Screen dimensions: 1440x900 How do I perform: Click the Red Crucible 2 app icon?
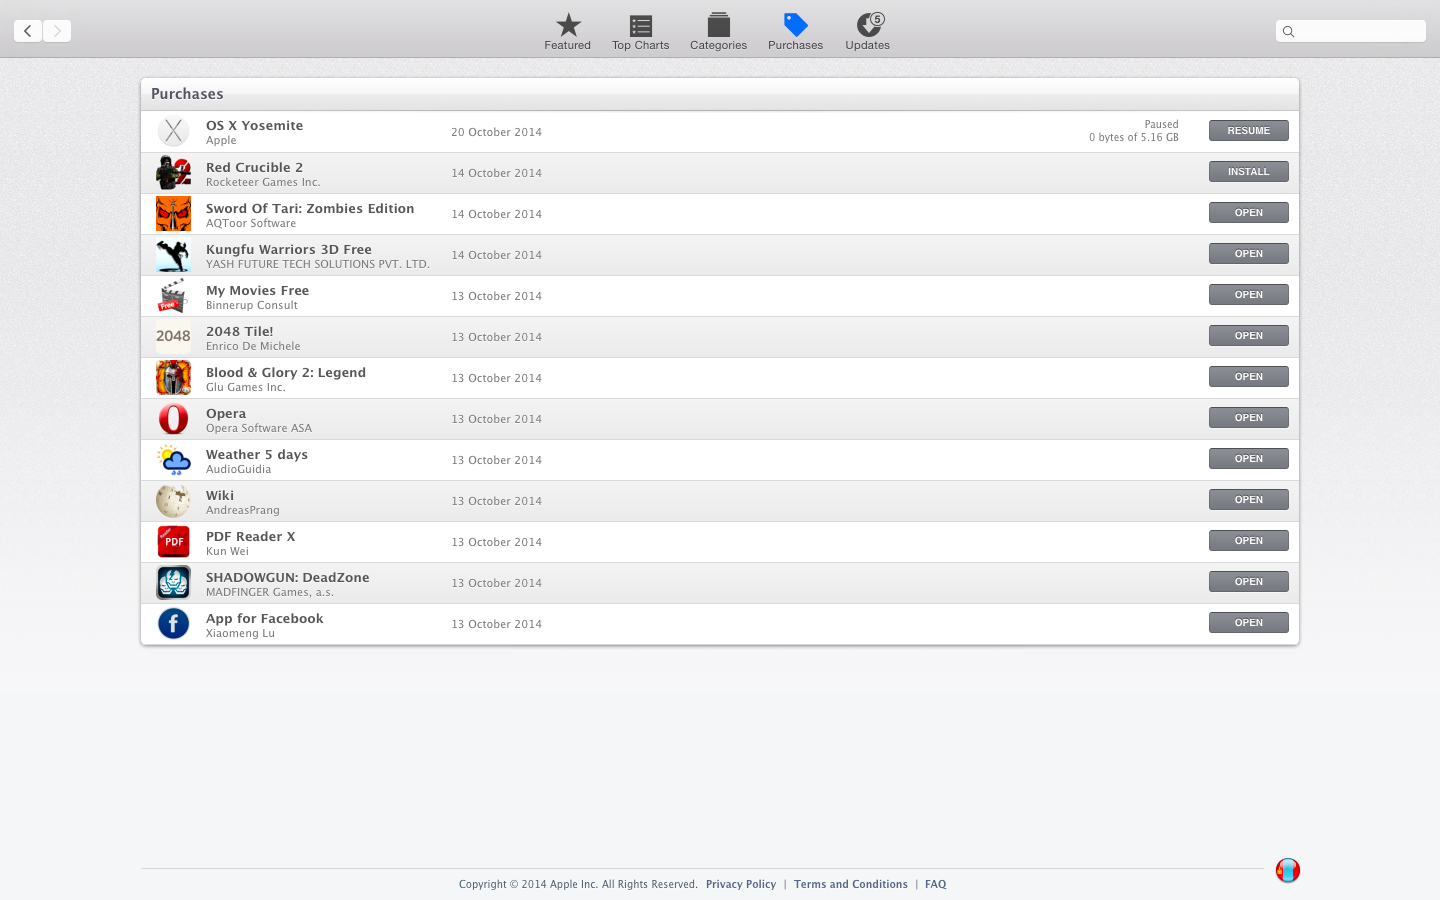[173, 172]
